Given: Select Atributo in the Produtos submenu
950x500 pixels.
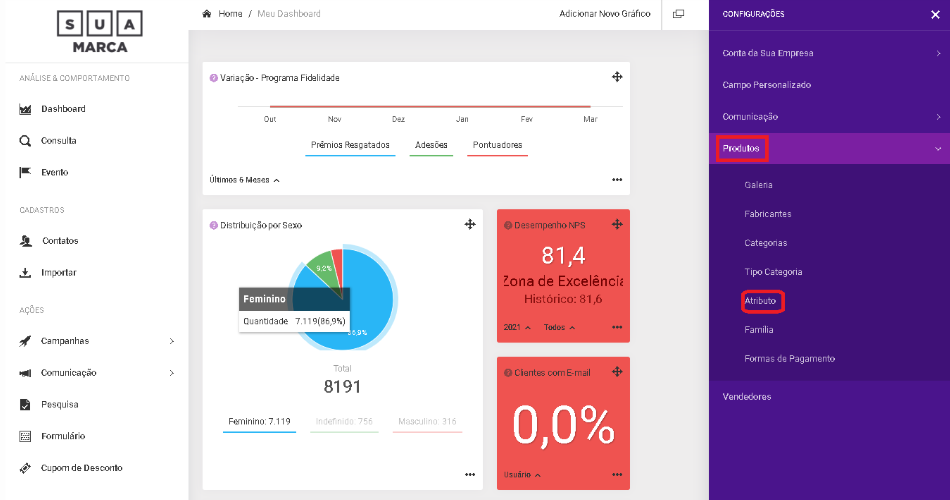Looking at the screenshot, I should tap(760, 300).
